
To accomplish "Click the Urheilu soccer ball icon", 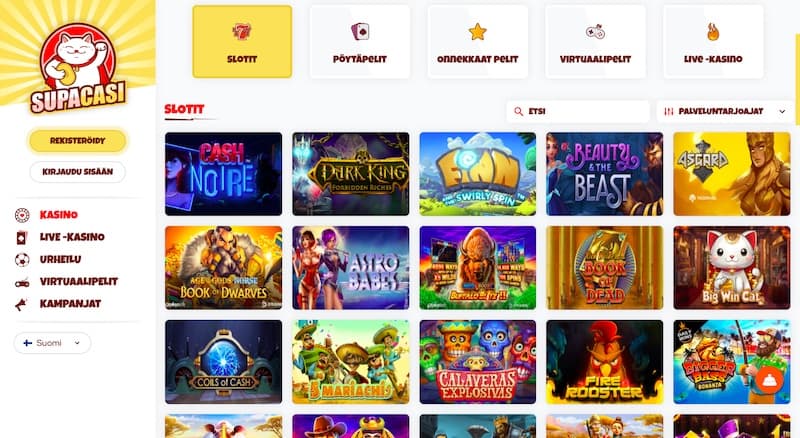I will 22,260.
